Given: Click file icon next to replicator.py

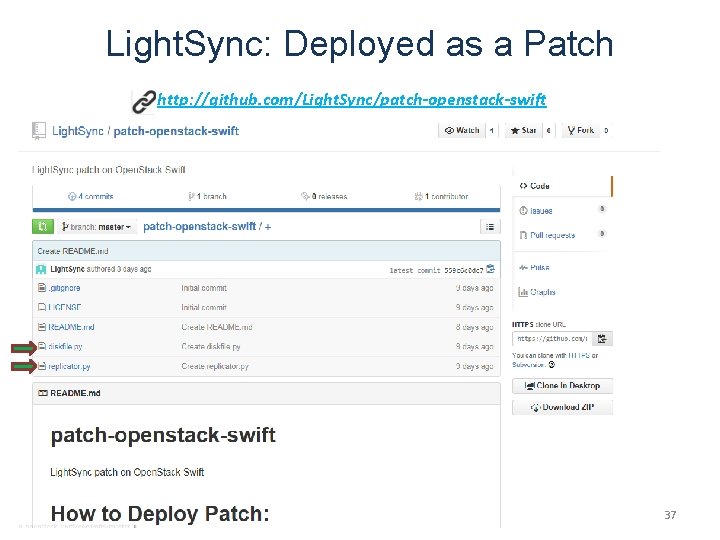Looking at the screenshot, I should click(x=42, y=366).
